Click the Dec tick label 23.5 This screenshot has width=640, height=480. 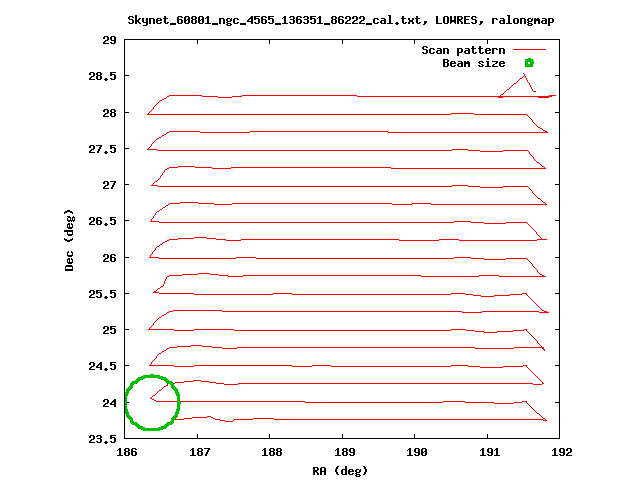(102, 439)
